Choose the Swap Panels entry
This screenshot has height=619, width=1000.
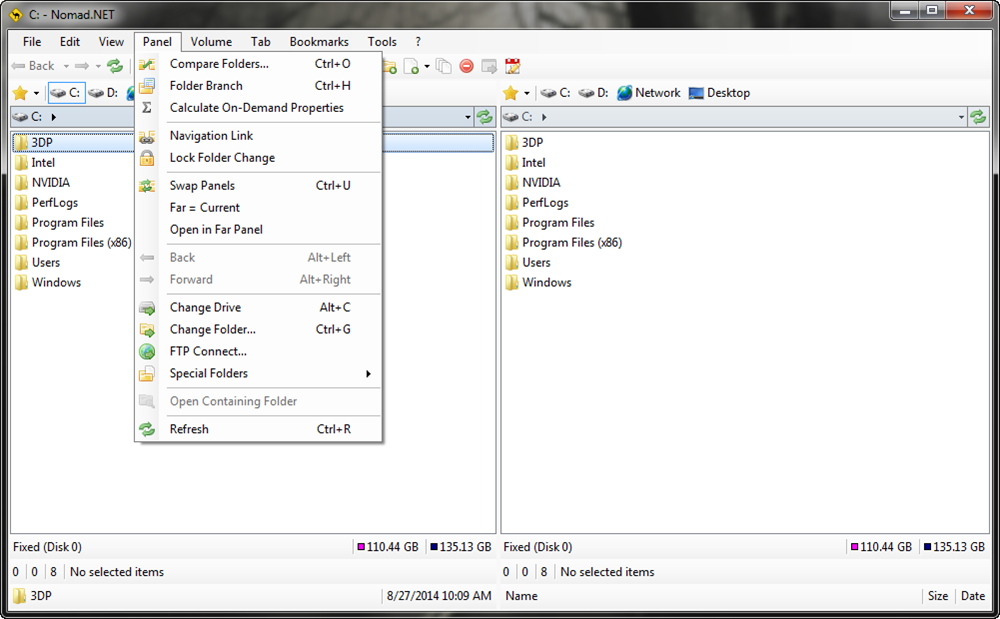click(x=258, y=186)
